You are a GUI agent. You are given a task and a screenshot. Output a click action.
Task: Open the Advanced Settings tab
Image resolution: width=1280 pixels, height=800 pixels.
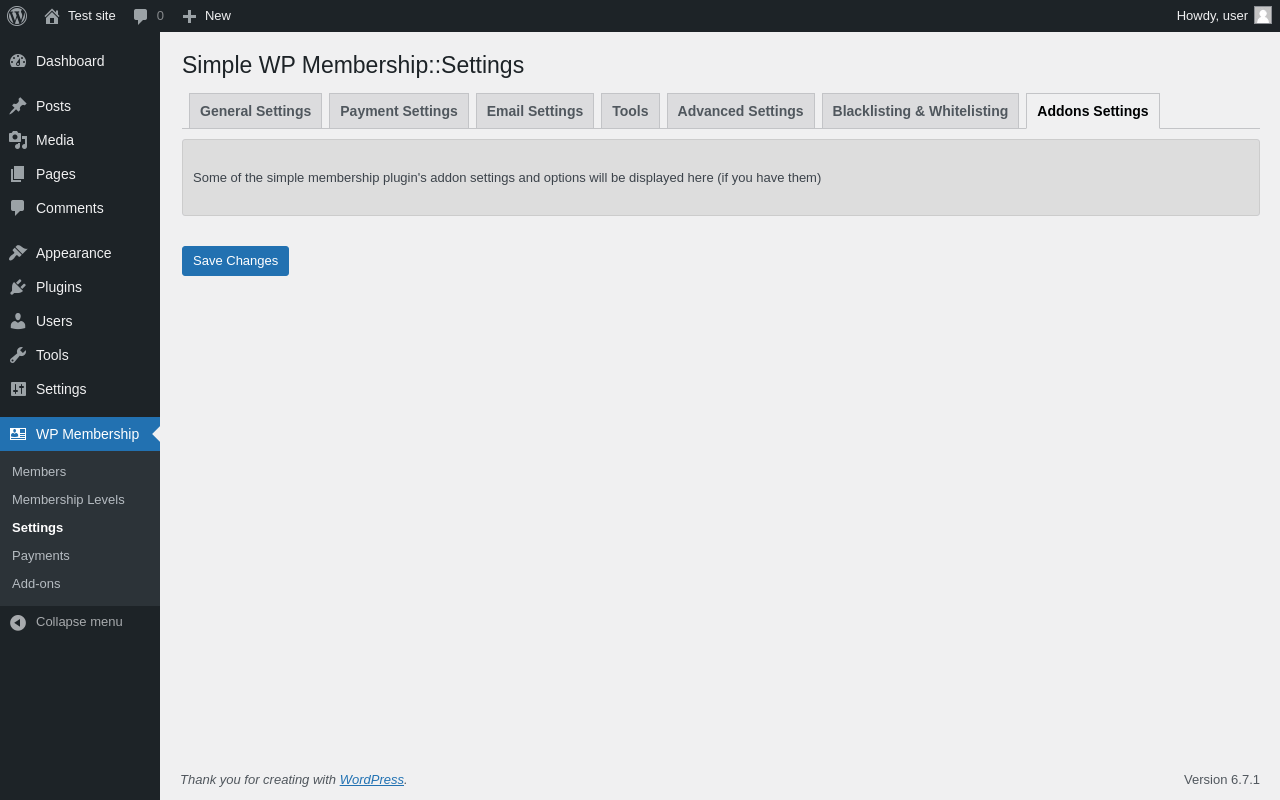click(x=741, y=111)
